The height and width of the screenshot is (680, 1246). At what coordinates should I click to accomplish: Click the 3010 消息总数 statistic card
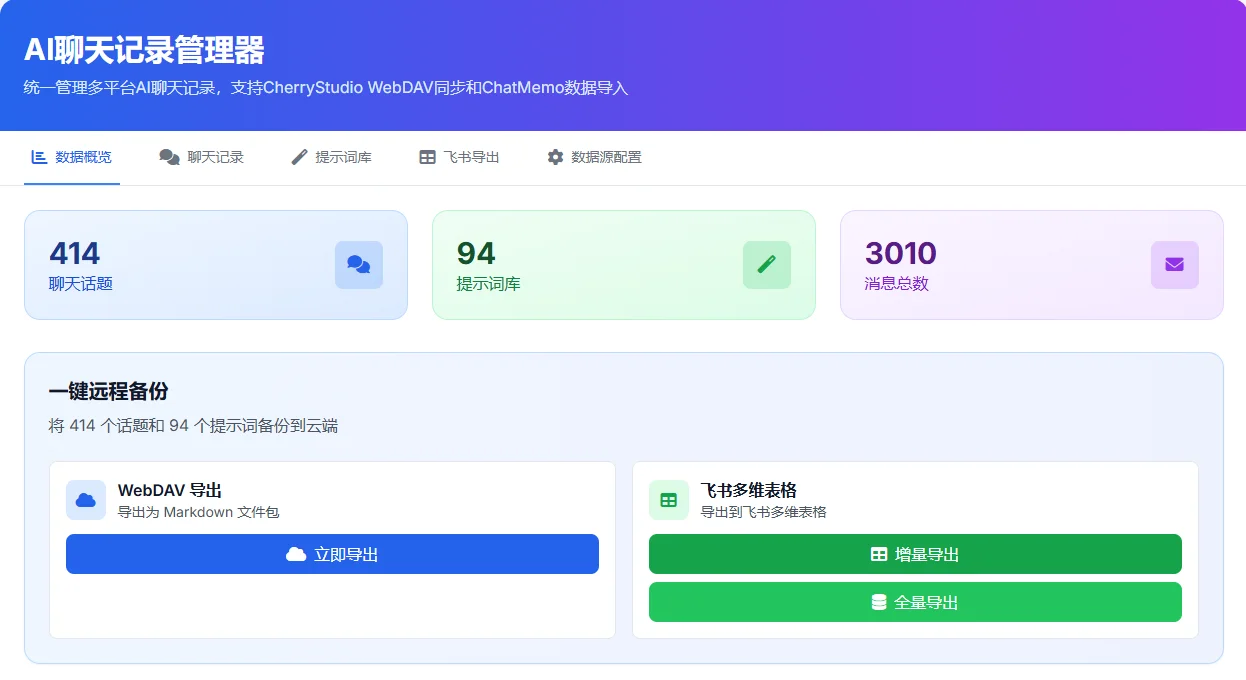(1031, 265)
